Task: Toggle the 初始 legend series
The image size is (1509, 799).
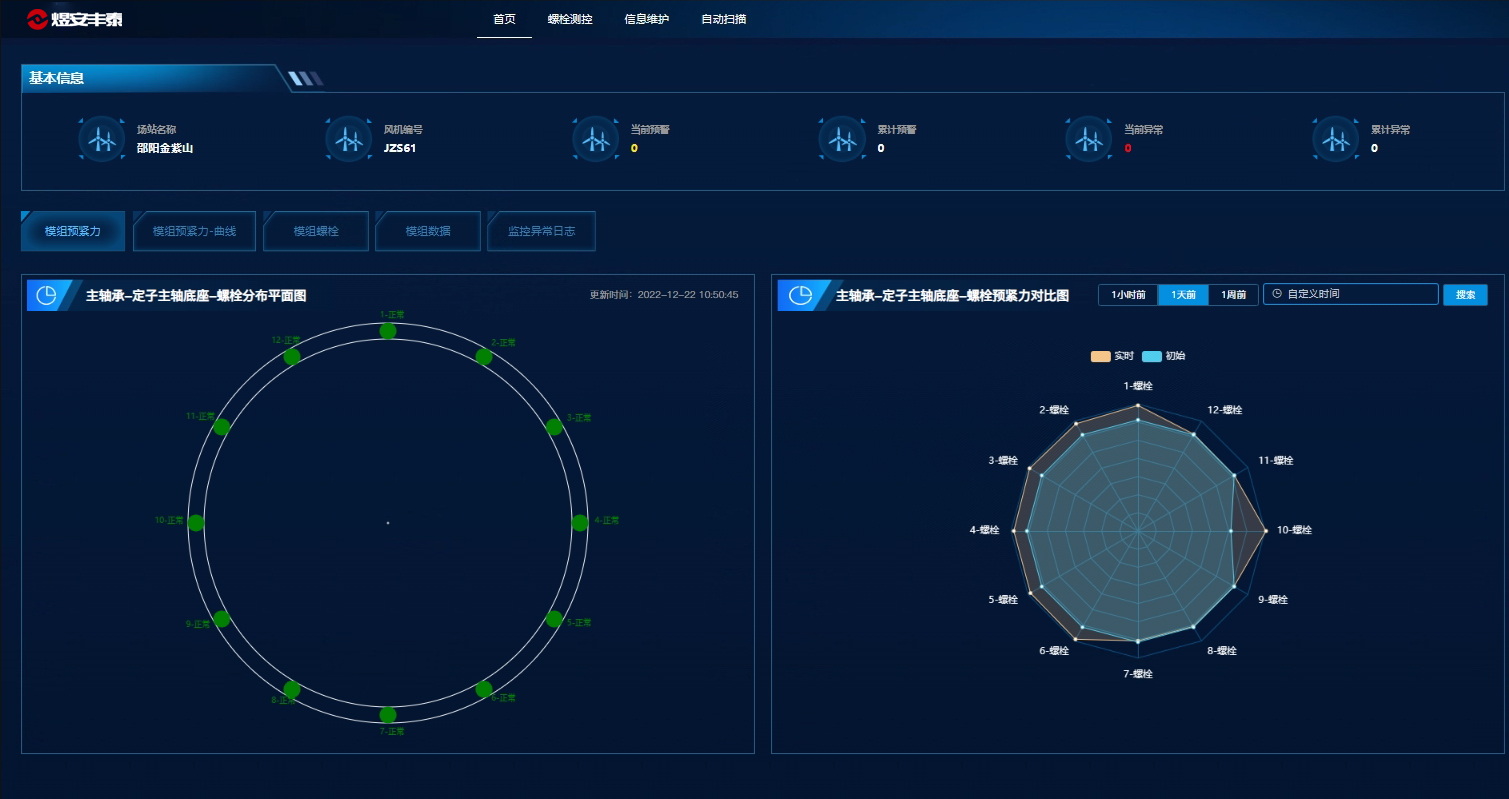Action: pos(1163,356)
